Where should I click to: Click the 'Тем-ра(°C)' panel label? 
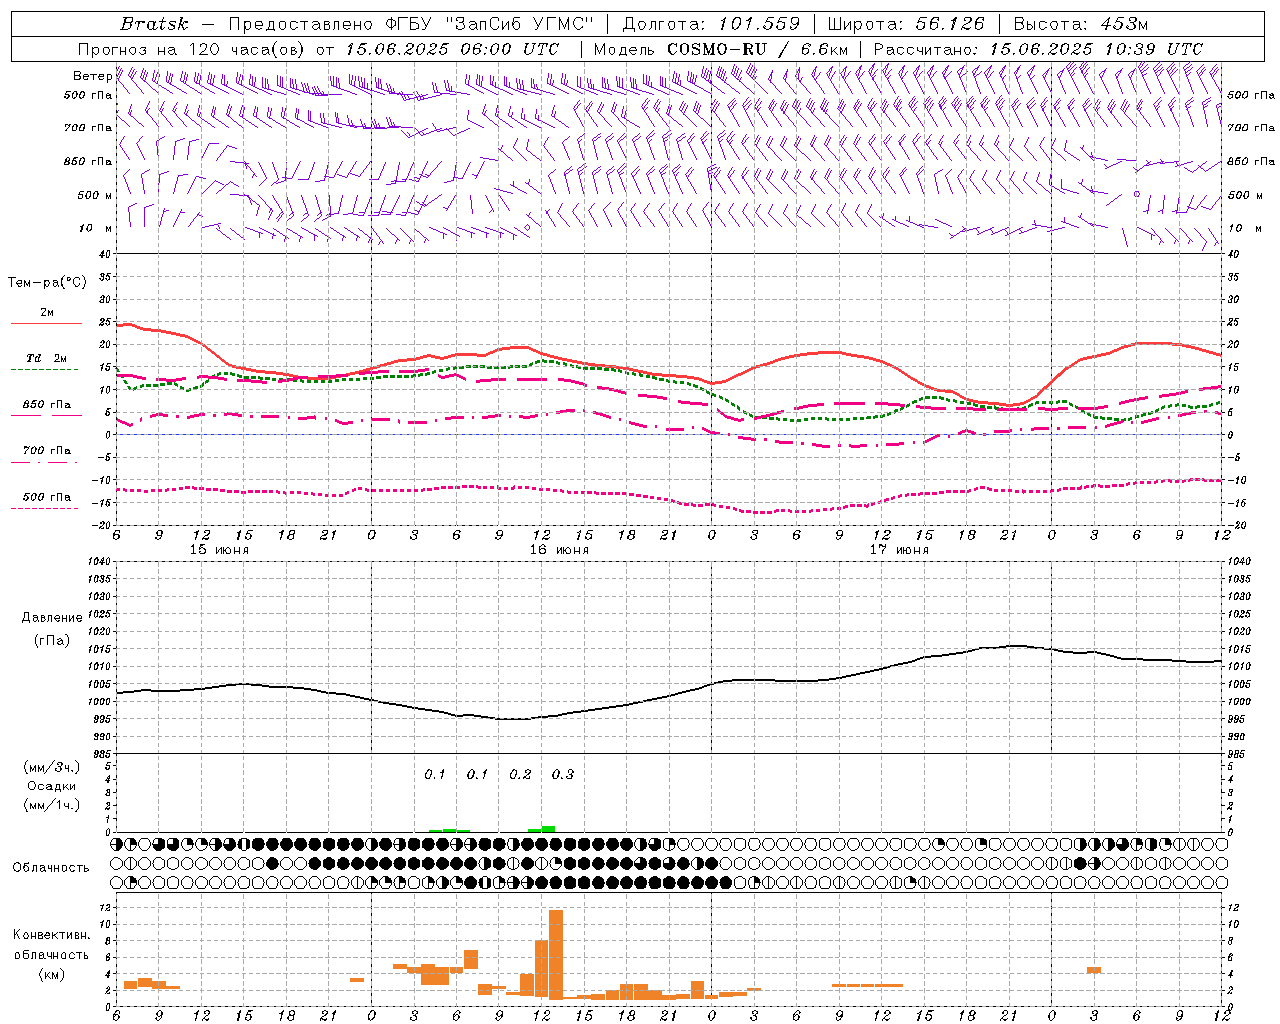click(47, 283)
